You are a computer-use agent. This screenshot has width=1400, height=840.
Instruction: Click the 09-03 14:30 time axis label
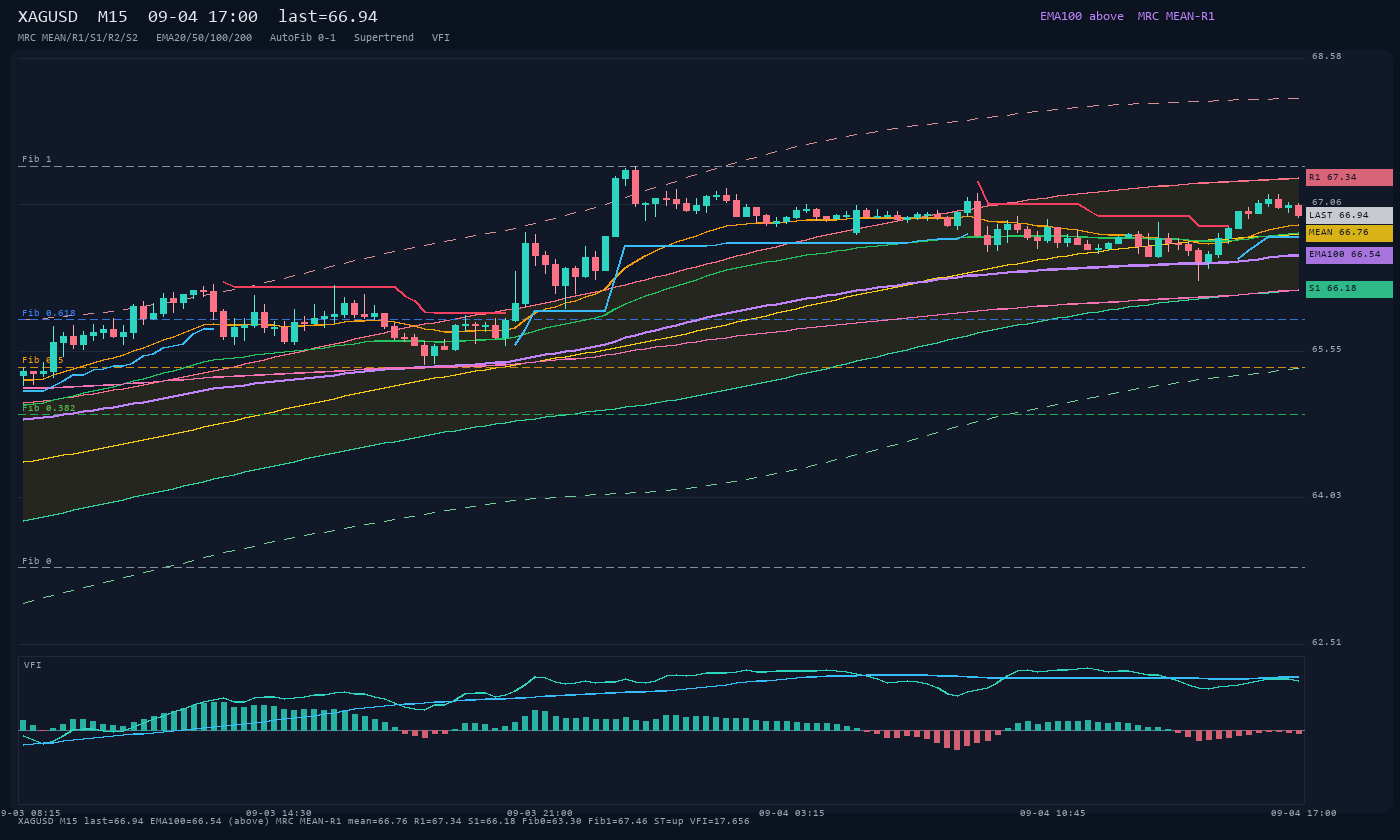pos(279,813)
